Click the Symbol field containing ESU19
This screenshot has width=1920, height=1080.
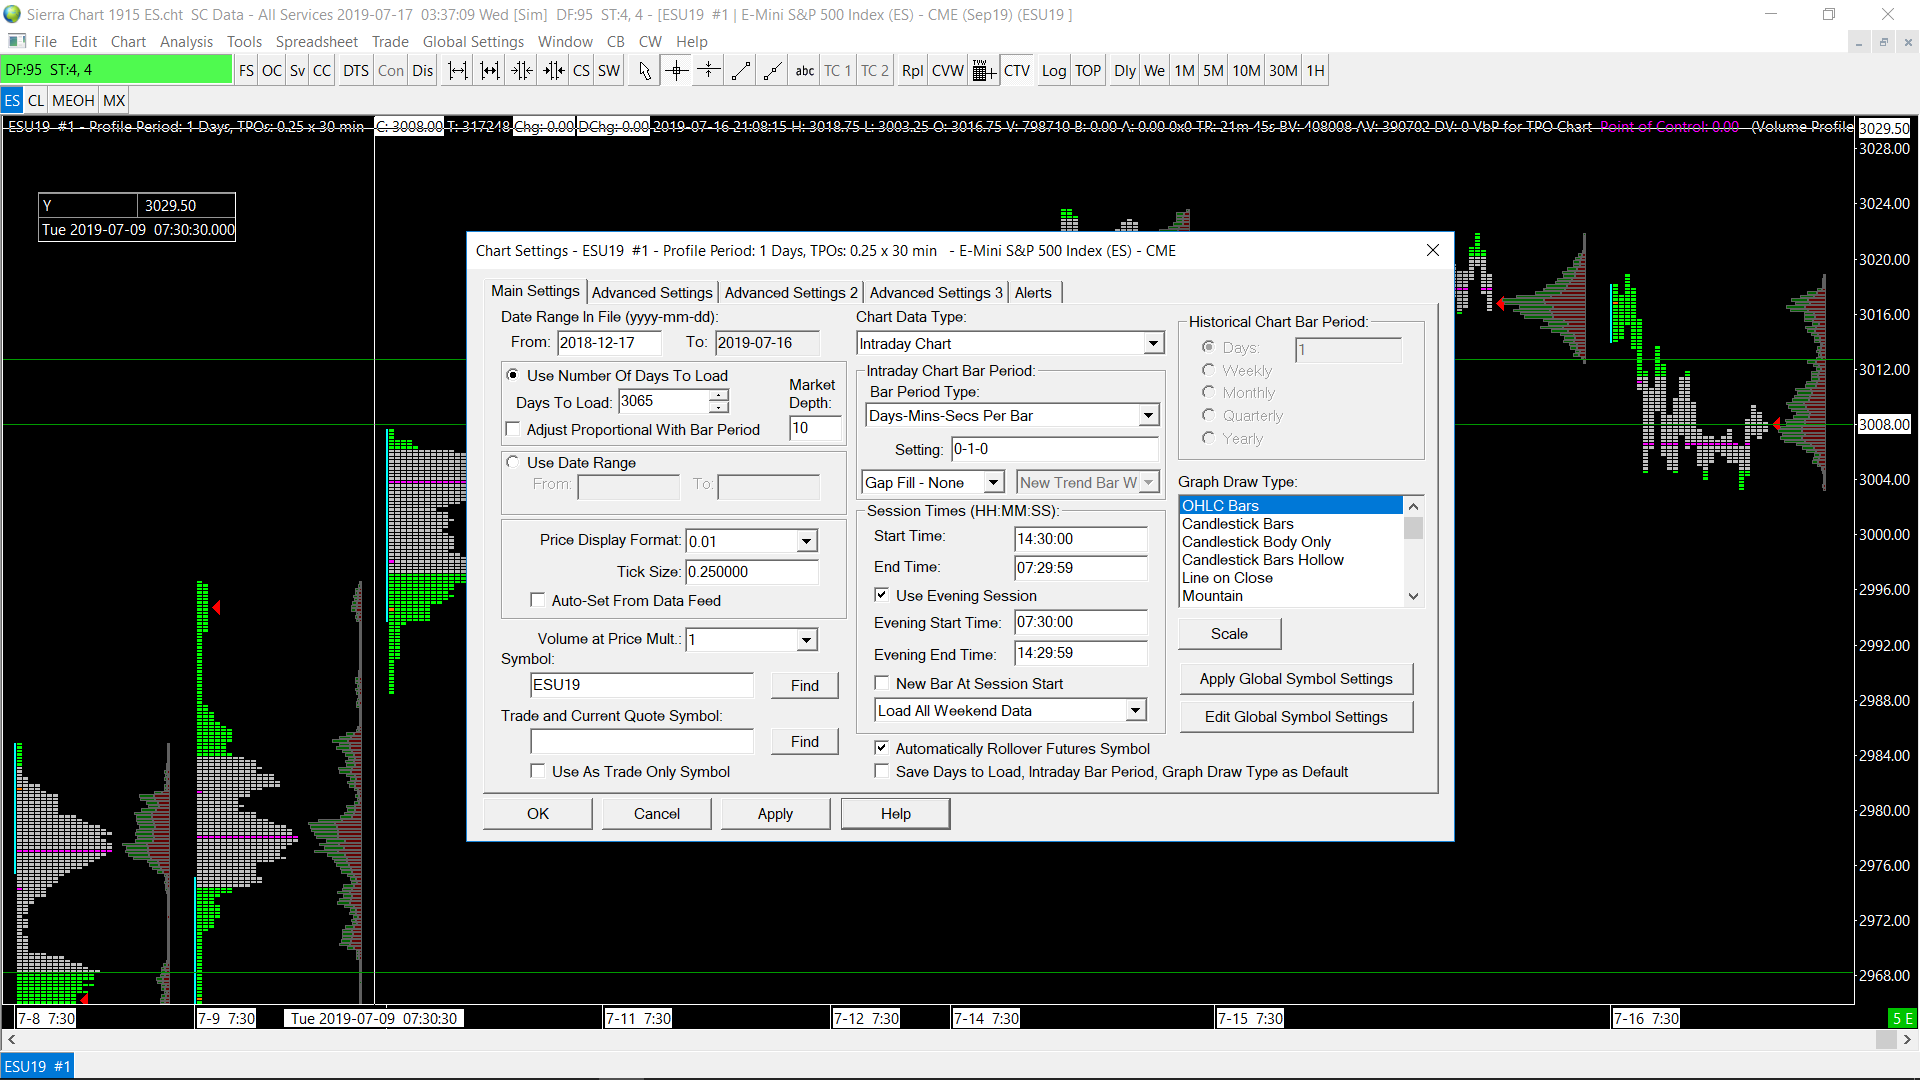click(641, 685)
